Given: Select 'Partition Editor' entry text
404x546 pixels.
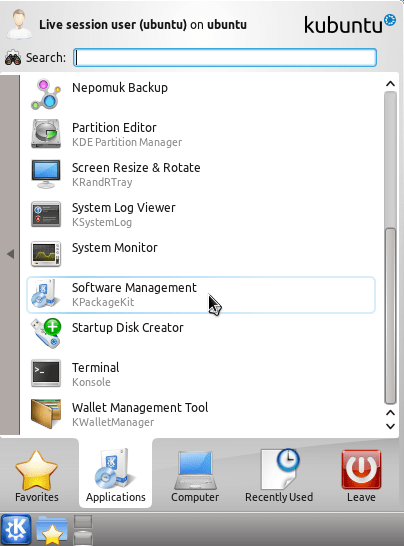Looking at the screenshot, I should [114, 128].
